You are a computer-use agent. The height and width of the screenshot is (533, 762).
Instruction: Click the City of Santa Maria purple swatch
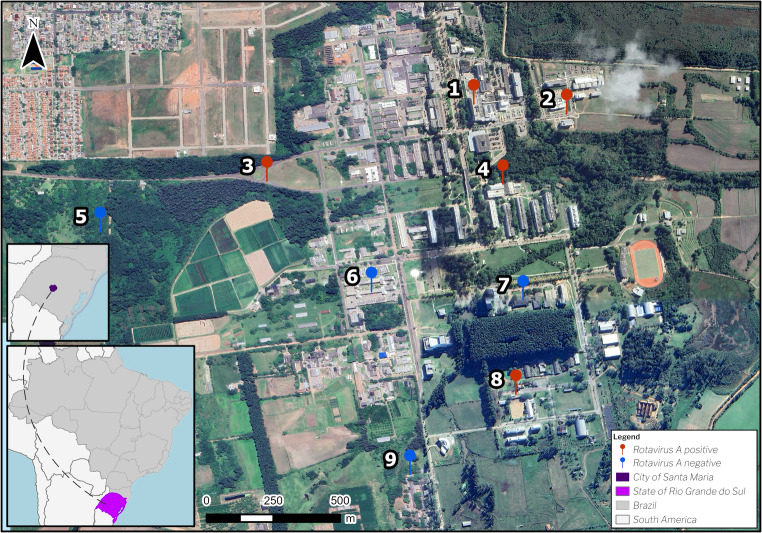pos(623,477)
